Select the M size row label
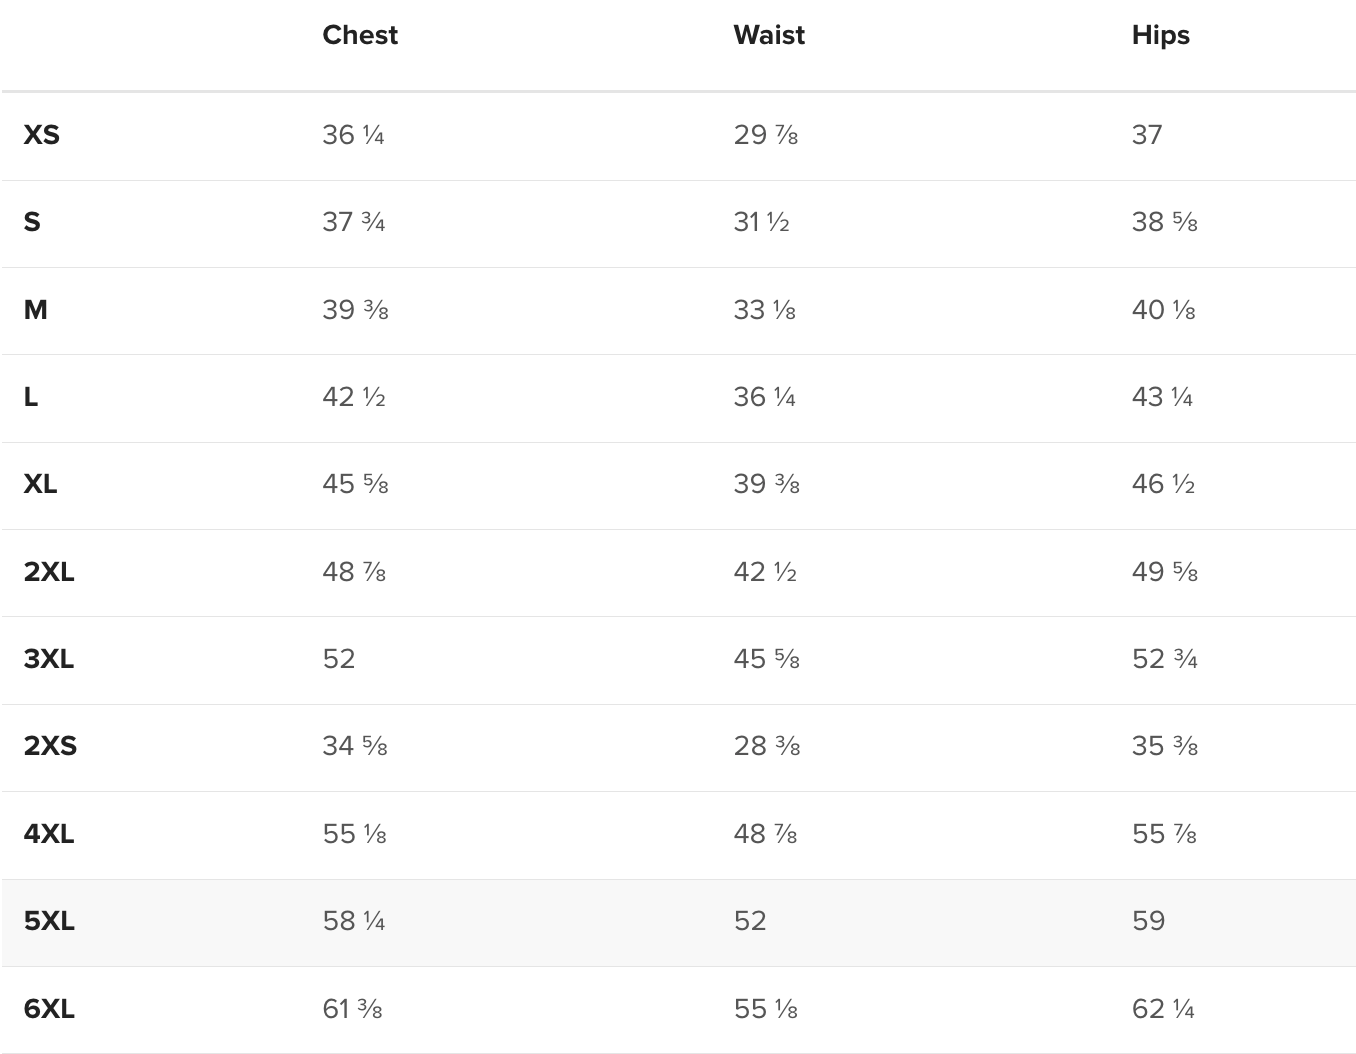The width and height of the screenshot is (1356, 1054). tap(36, 310)
